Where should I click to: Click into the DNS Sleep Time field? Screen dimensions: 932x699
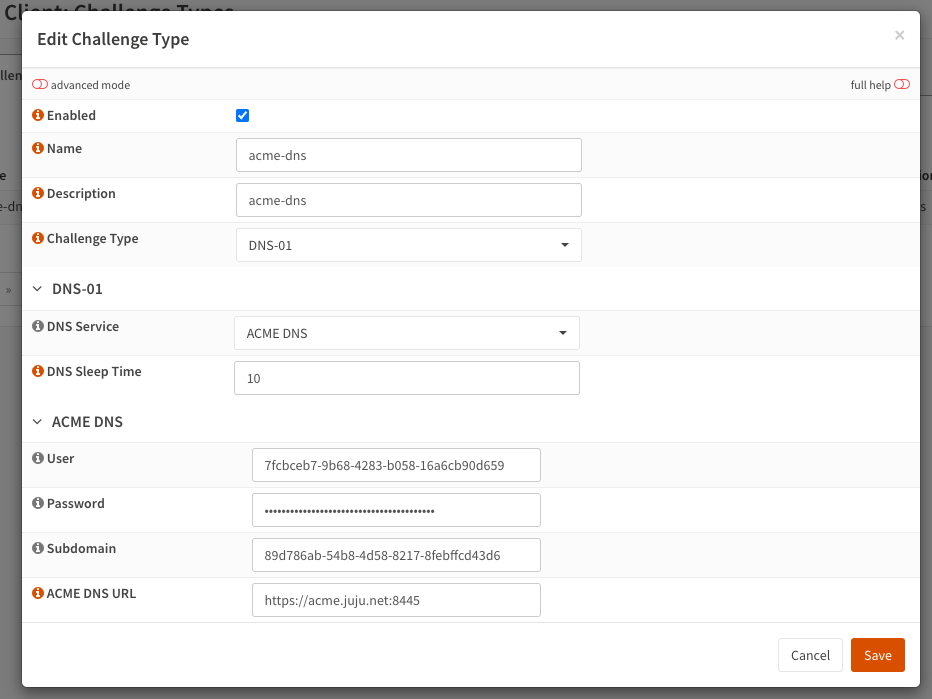click(x=407, y=378)
